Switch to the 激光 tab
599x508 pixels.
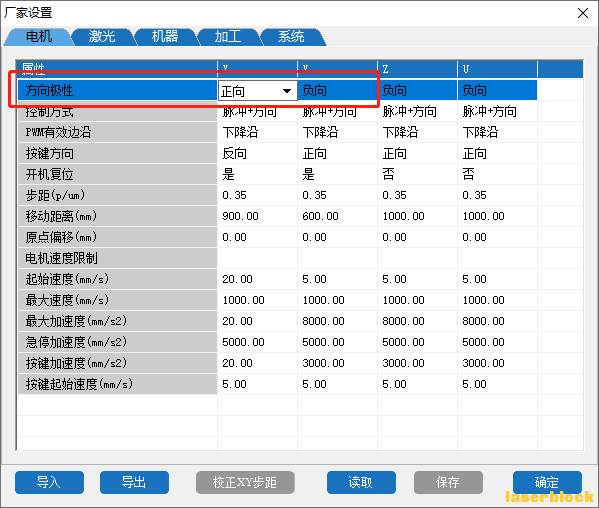(x=102, y=37)
